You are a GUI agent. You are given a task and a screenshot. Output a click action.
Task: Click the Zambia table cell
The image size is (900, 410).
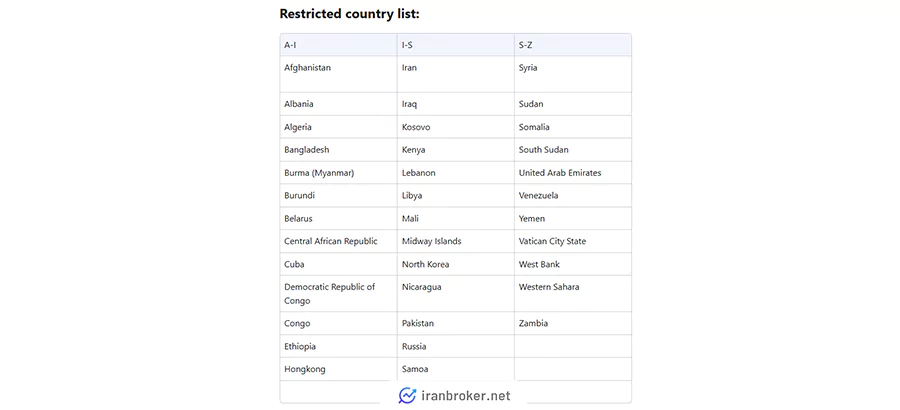(573, 323)
